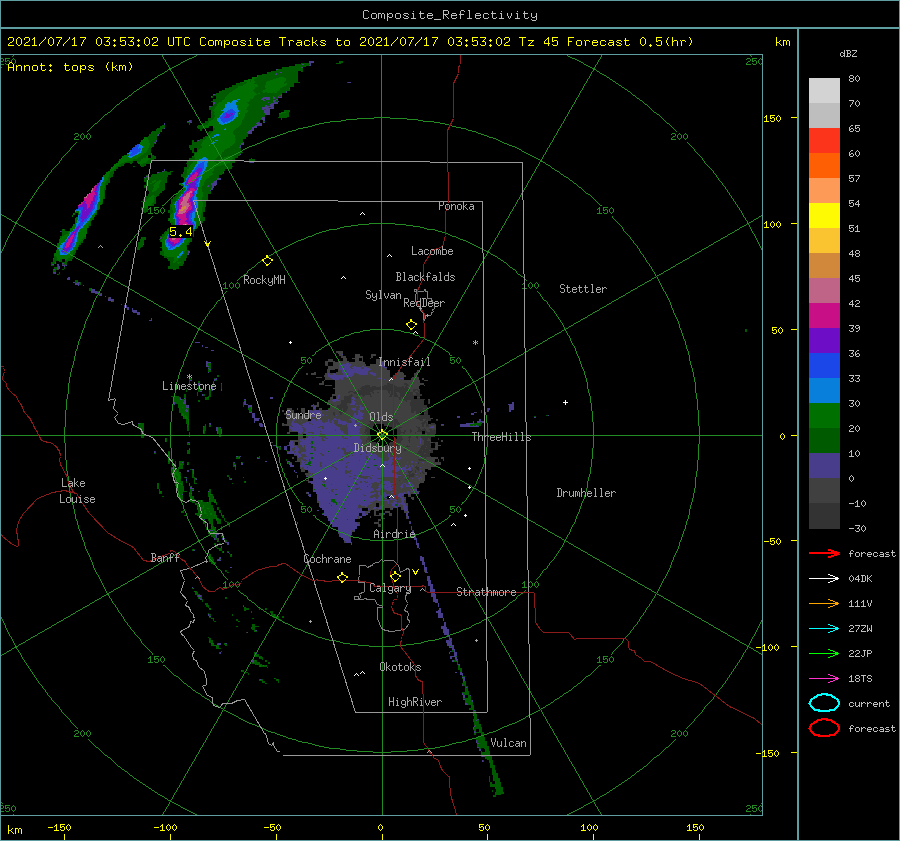
Task: Click the HighRiver town label
Action: [415, 702]
